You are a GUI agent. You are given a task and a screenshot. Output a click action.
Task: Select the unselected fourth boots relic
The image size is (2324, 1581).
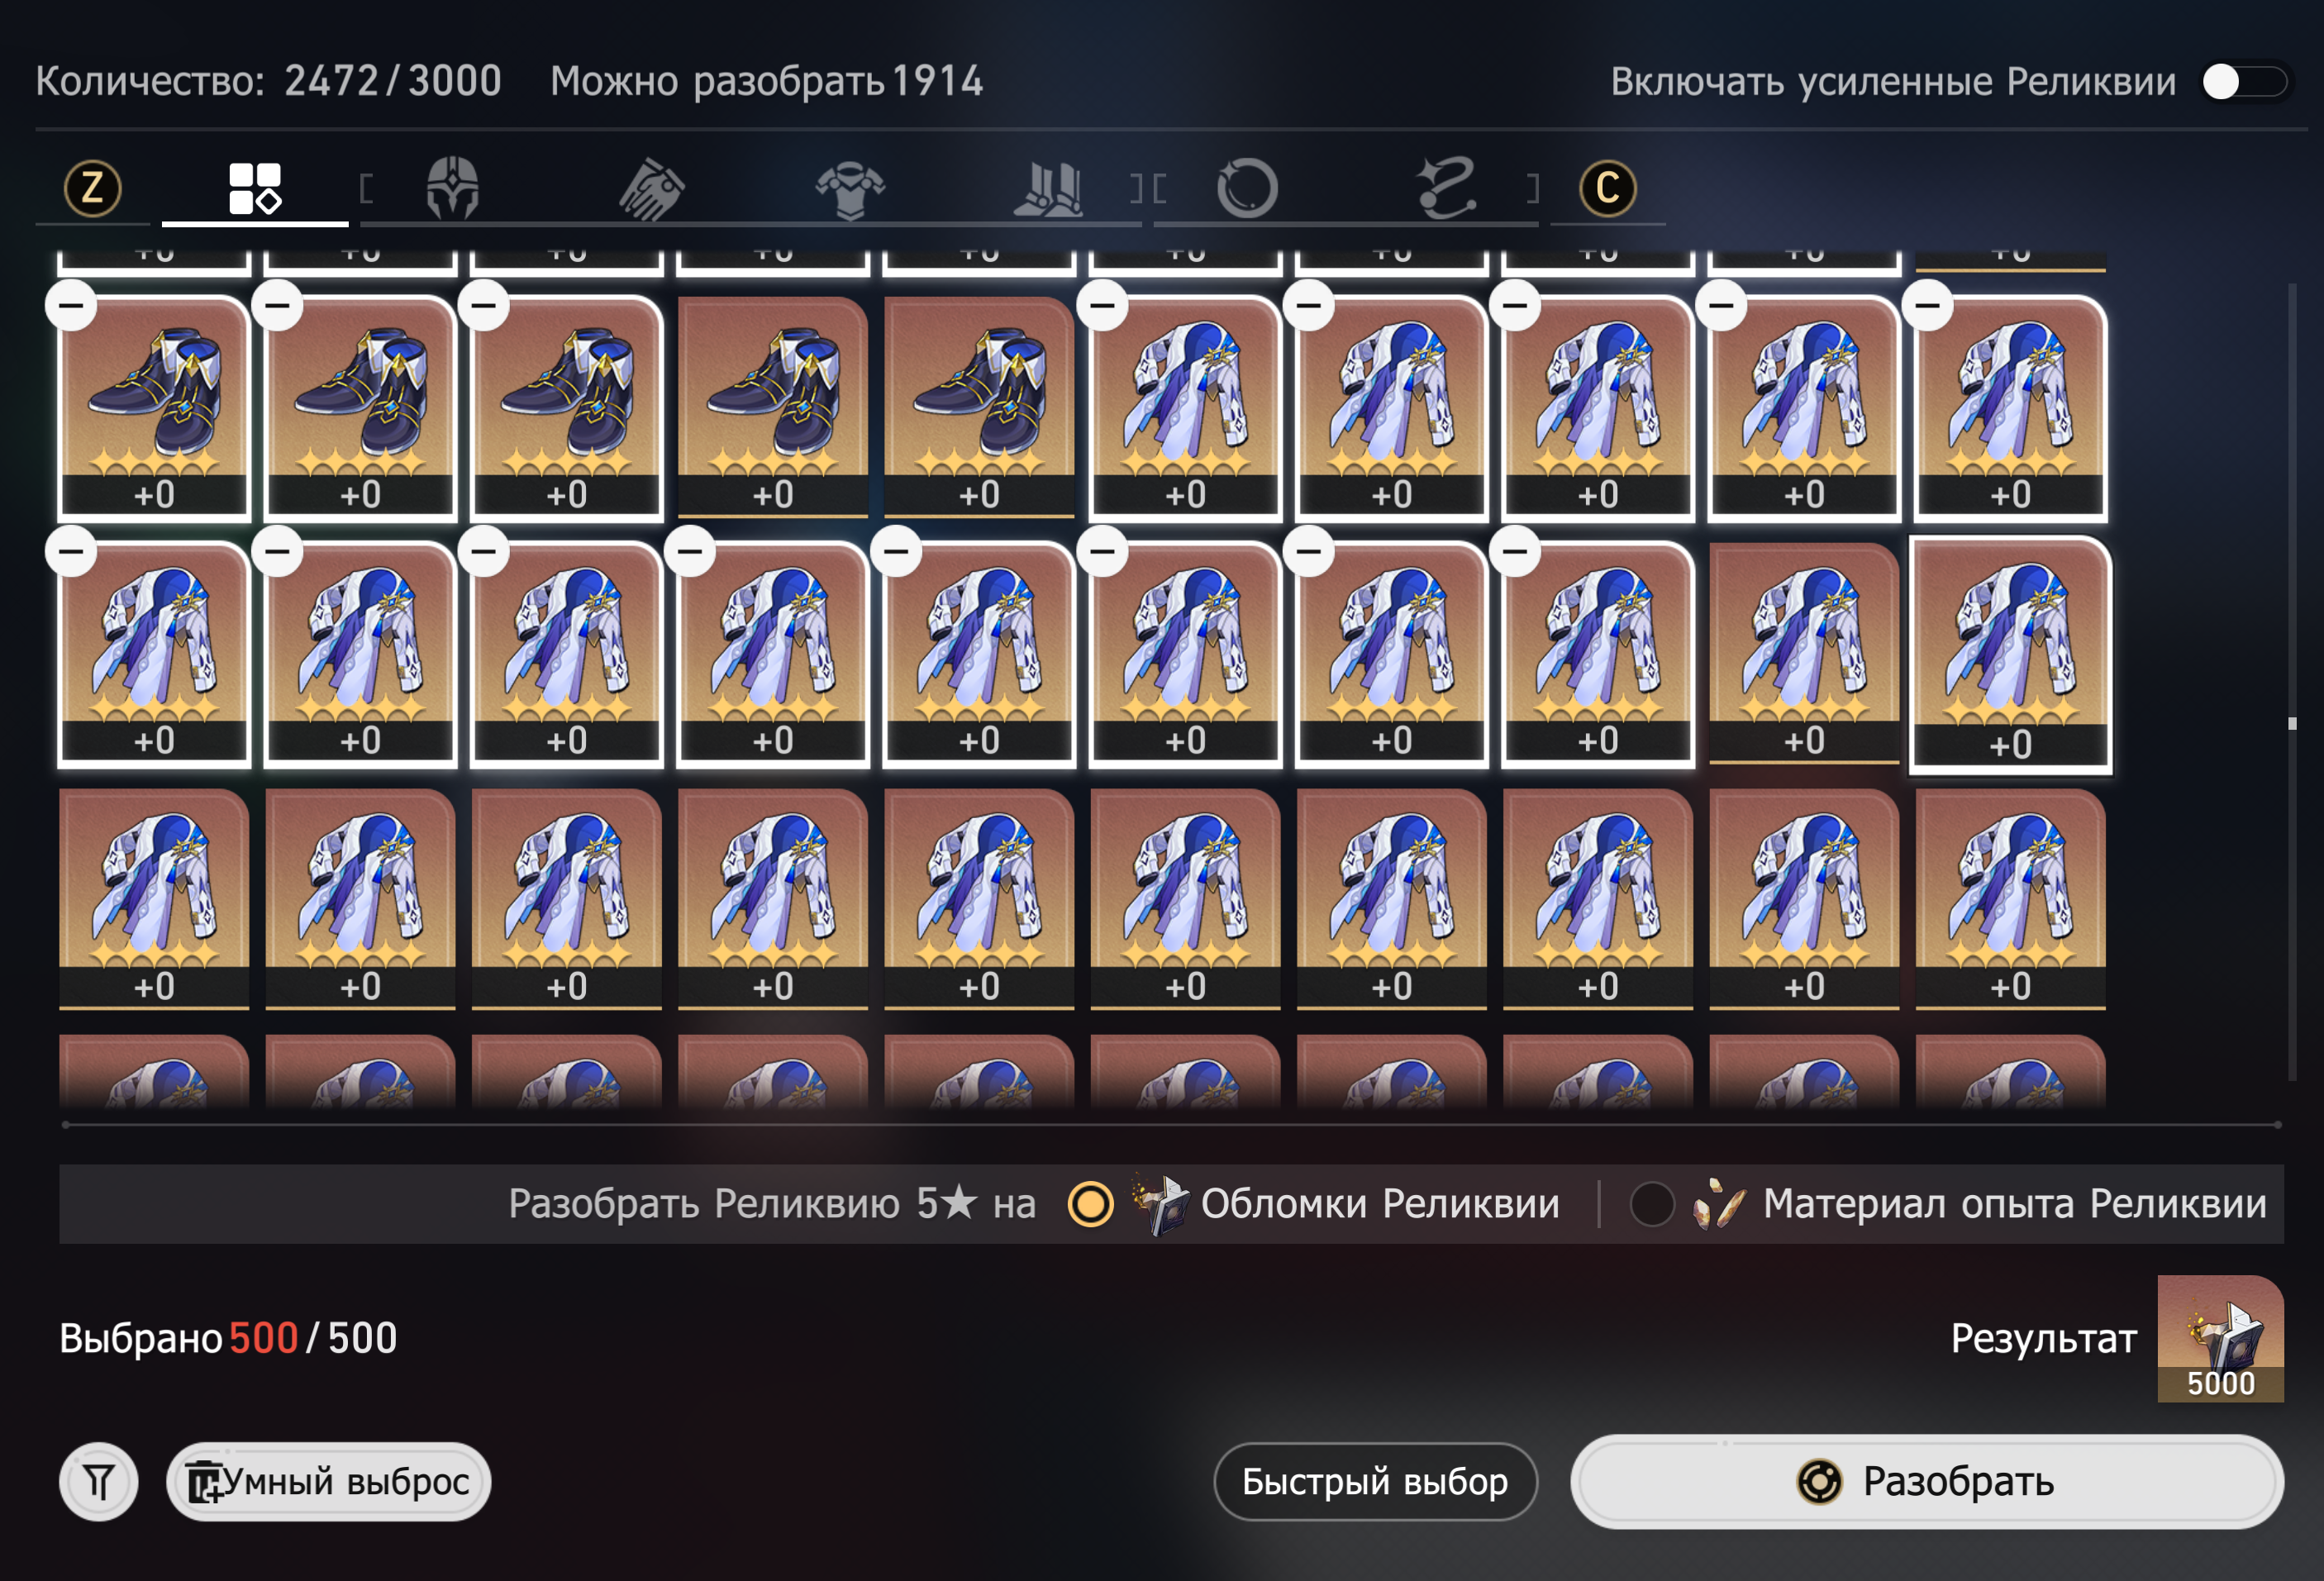point(773,407)
